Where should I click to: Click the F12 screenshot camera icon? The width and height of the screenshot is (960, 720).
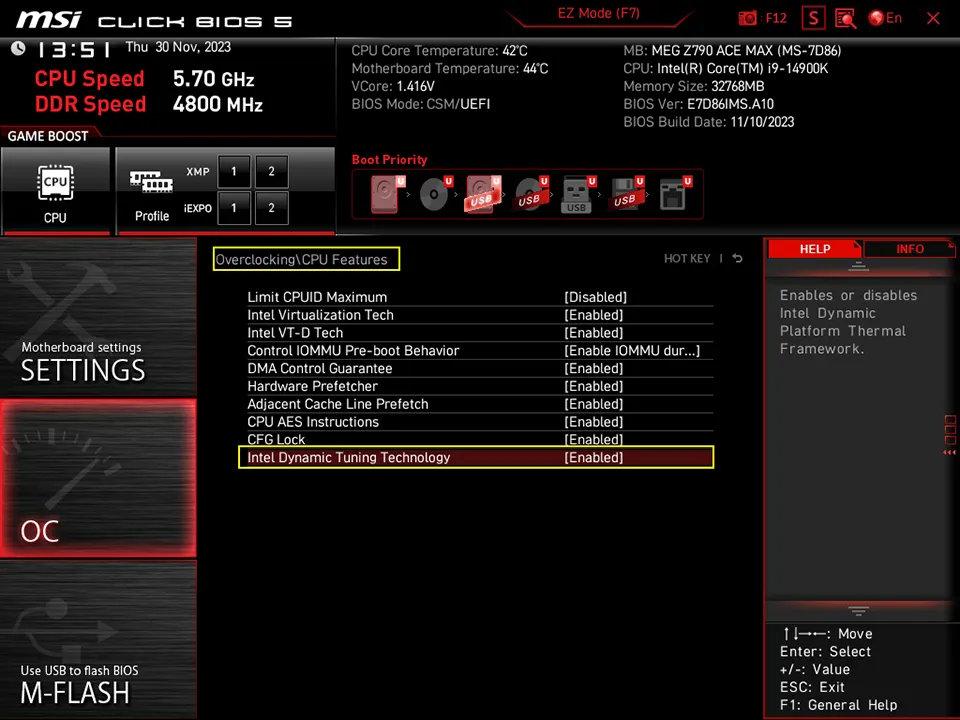click(747, 18)
